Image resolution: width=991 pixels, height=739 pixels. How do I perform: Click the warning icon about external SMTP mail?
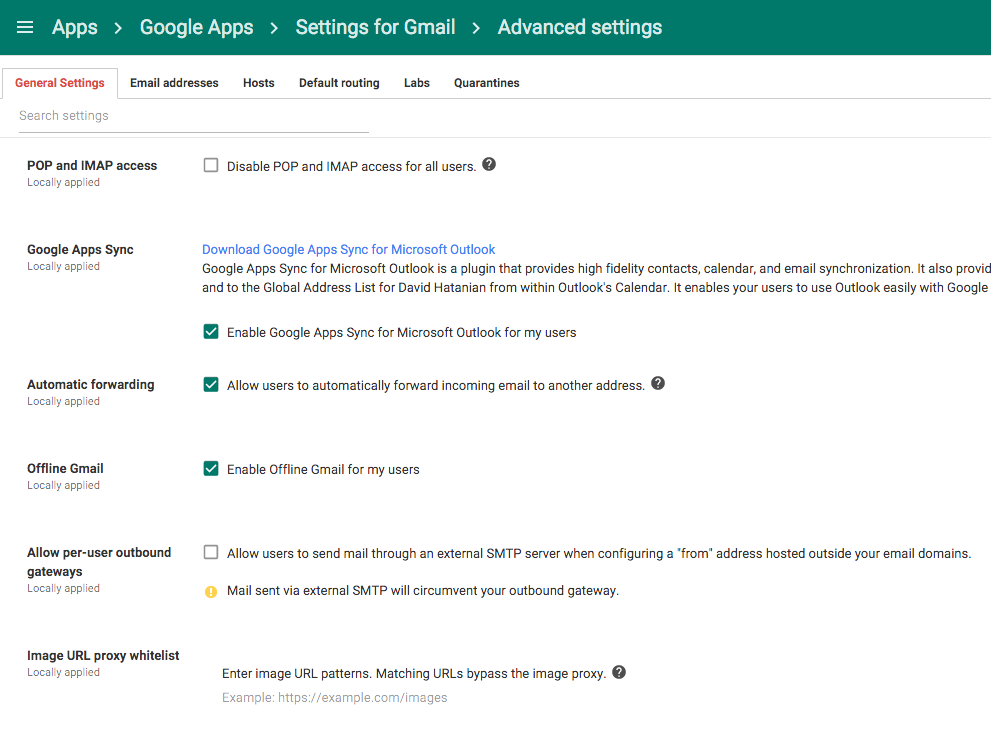210,591
